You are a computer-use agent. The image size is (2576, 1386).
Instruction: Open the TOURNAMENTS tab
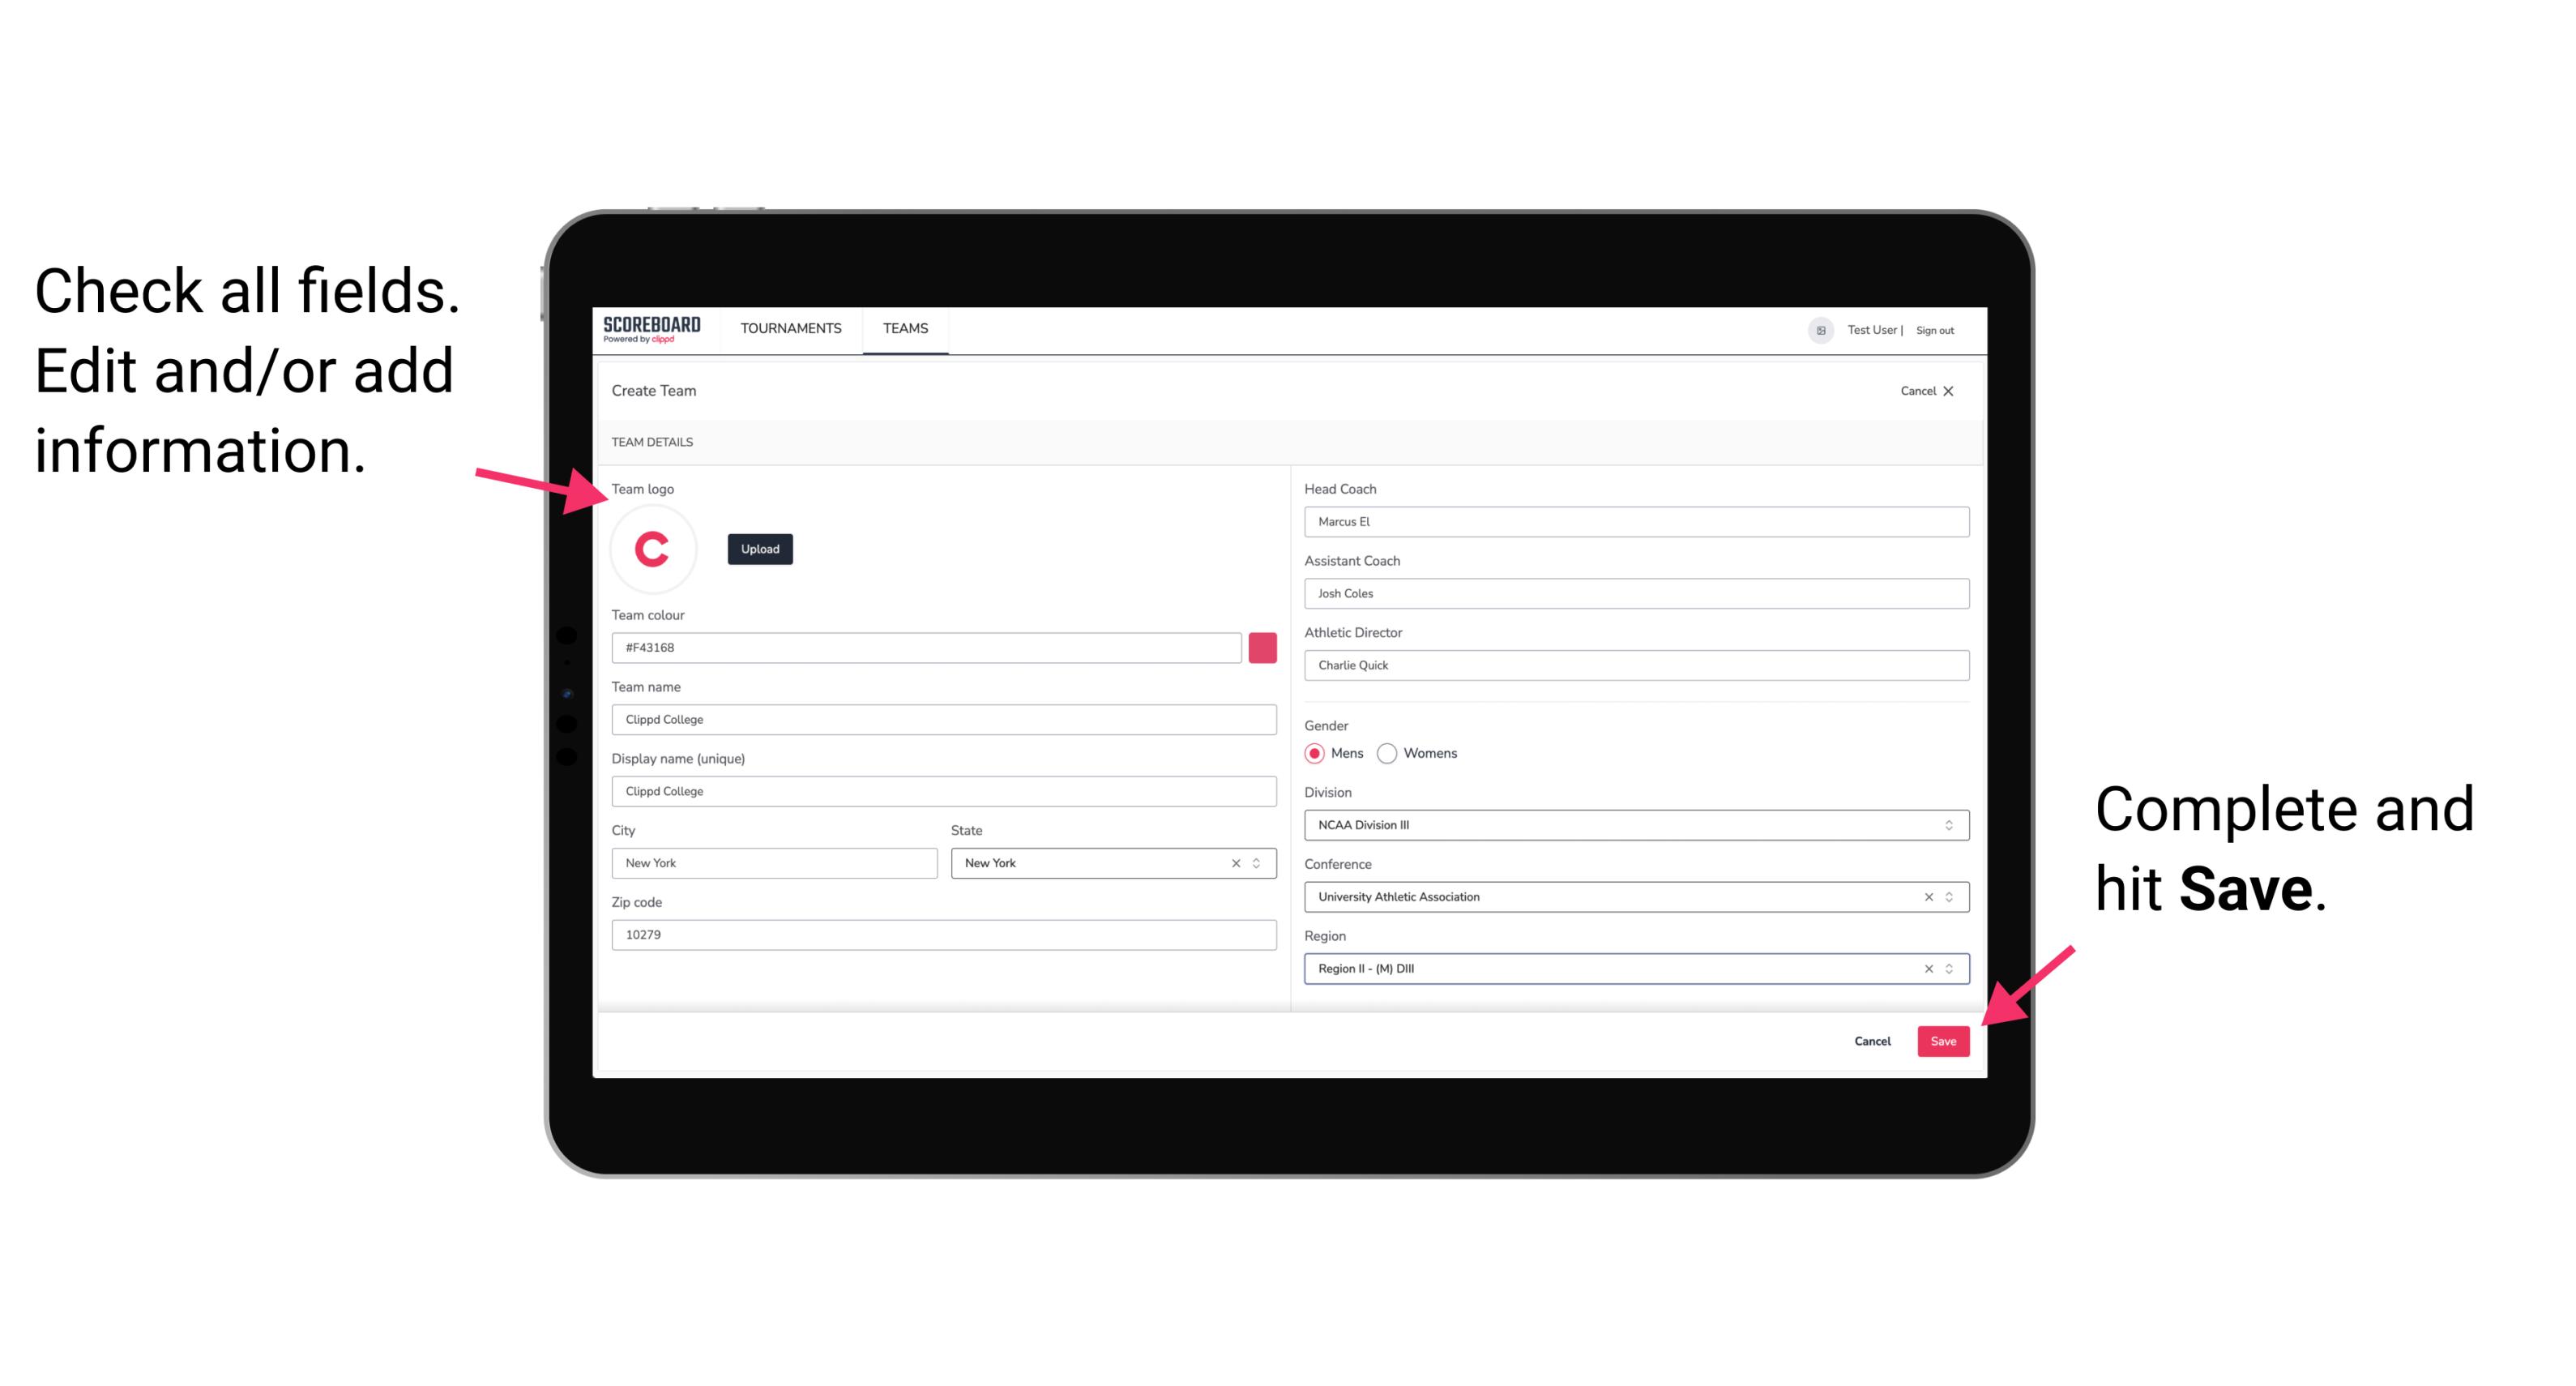(790, 327)
